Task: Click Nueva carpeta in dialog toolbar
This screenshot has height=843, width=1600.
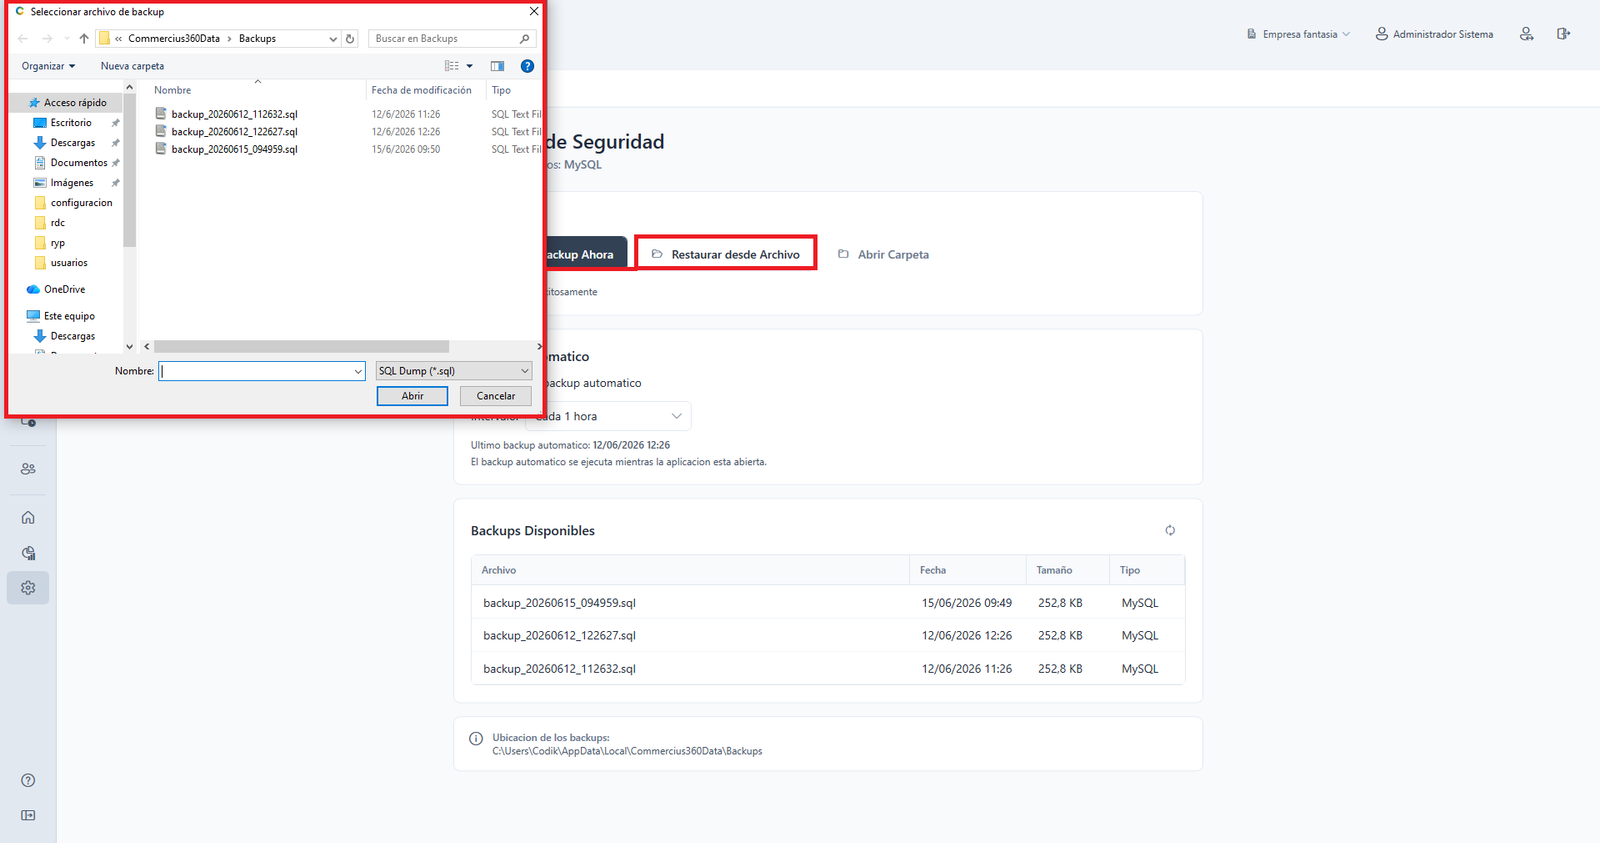Action: point(132,66)
